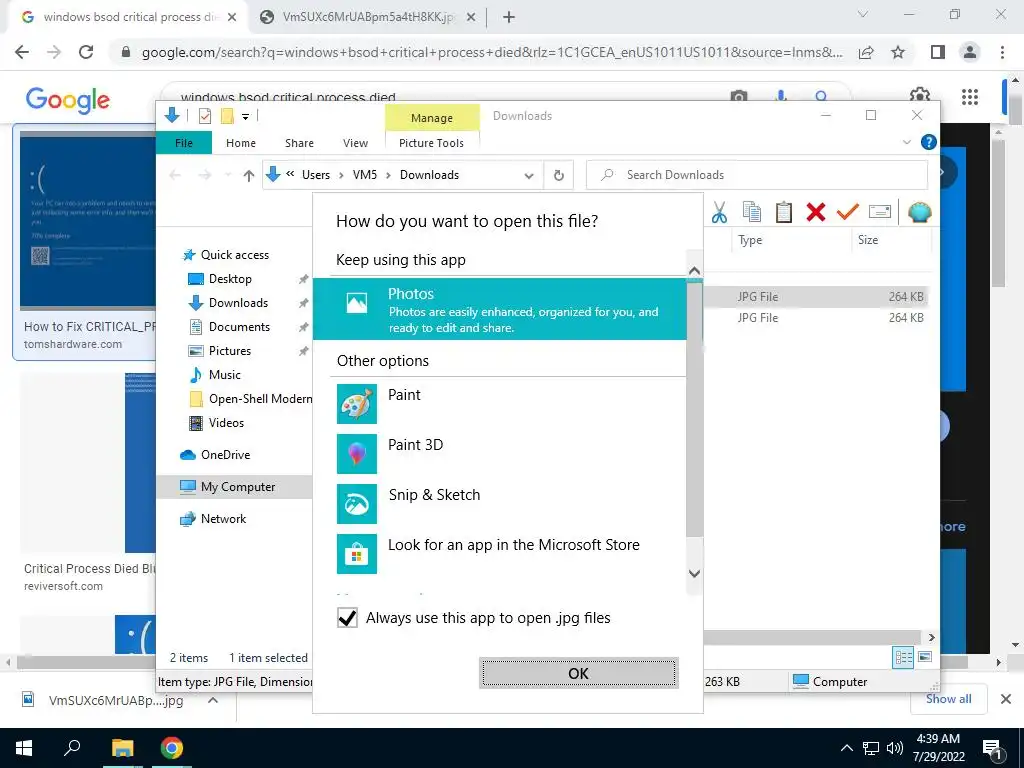Image resolution: width=1024 pixels, height=768 pixels.
Task: Click the Open-Shell seashell icon
Action: pyautogui.click(x=920, y=212)
